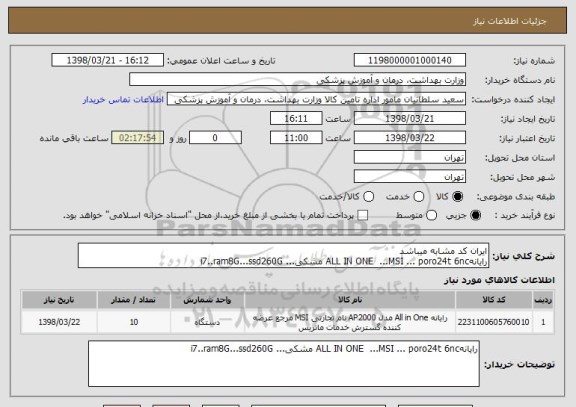This screenshot has height=407, width=576.
Task: Click the نام دستگاه خریدار field
Action: pyautogui.click(x=298, y=80)
